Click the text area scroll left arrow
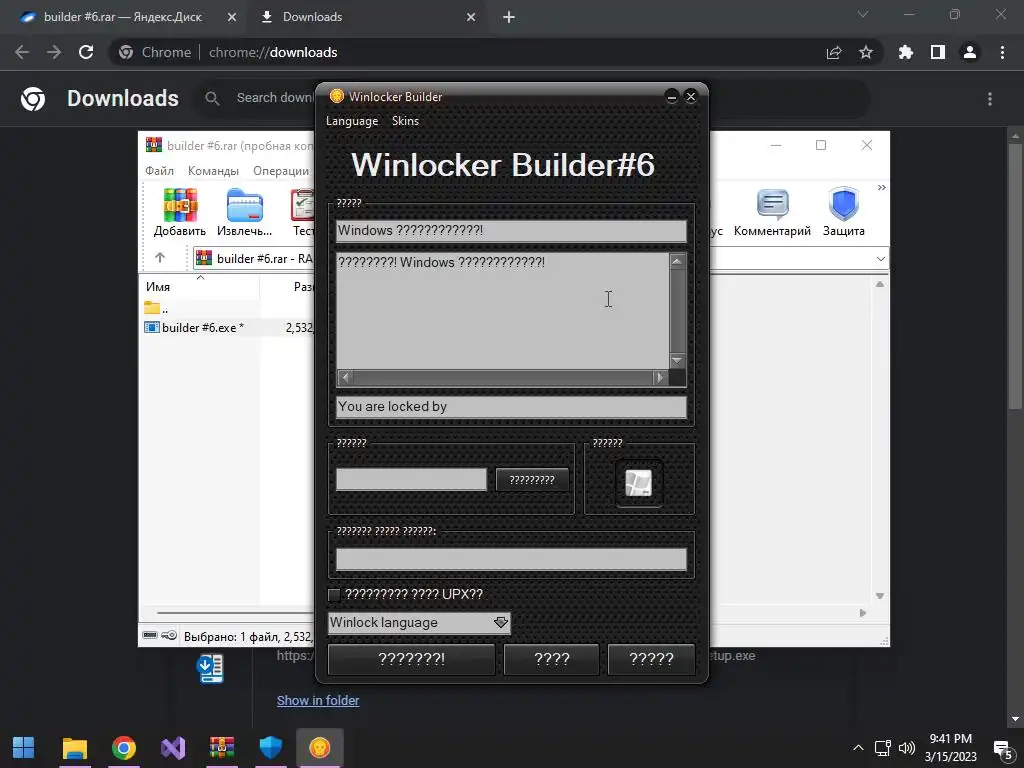Viewport: 1024px width, 768px height. click(345, 377)
